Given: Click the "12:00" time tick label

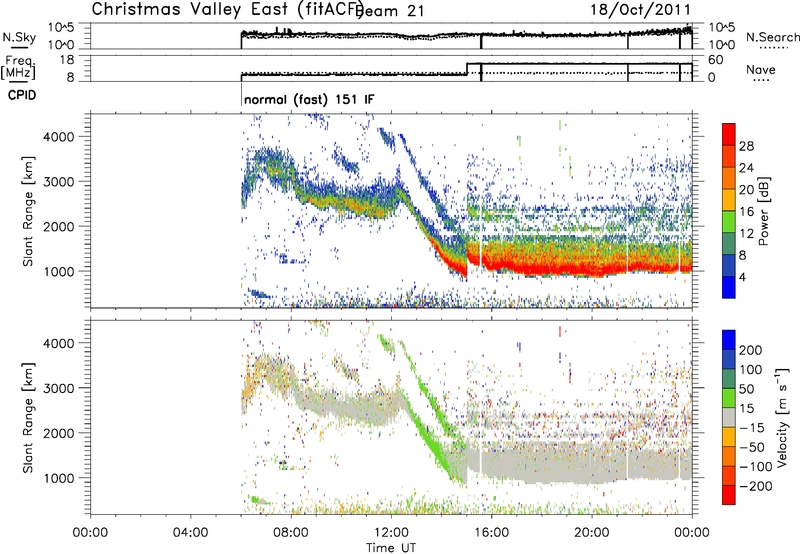Looking at the screenshot, I should click(x=391, y=533).
